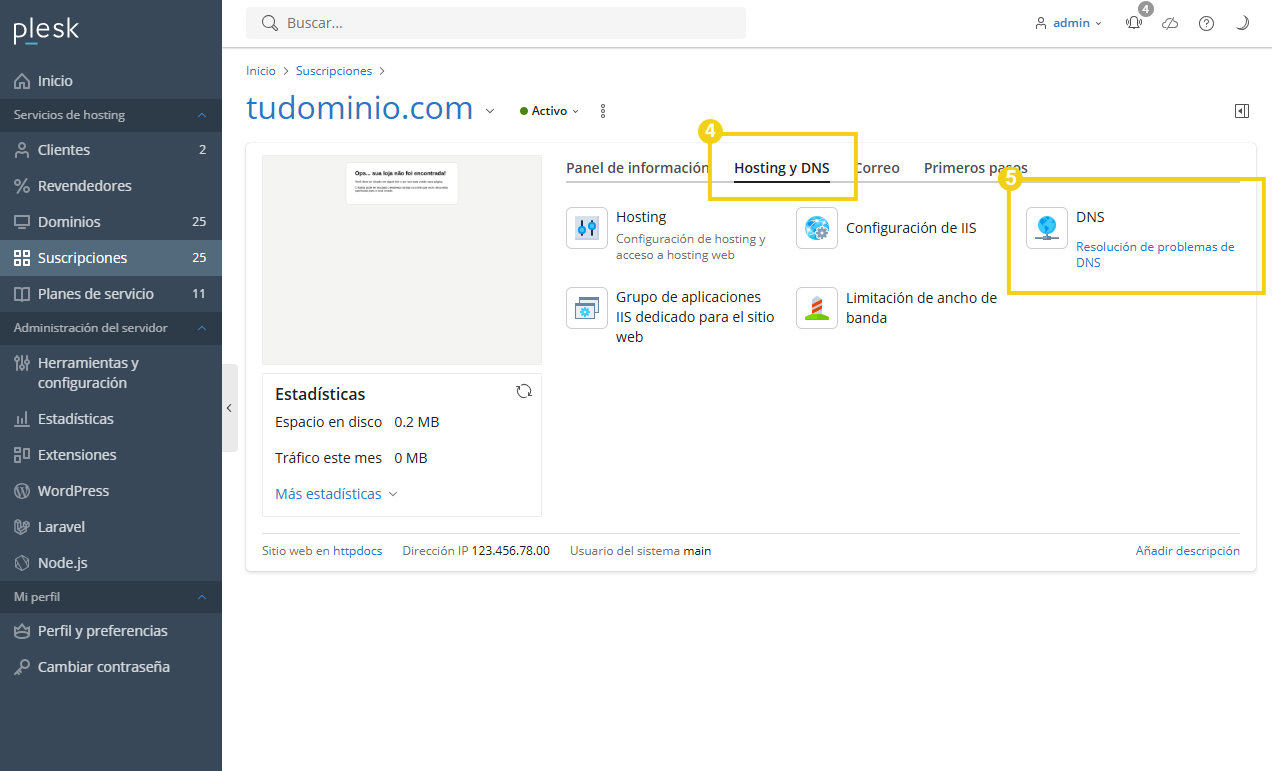Collapse Mi perfil section
This screenshot has width=1272, height=771.
[202, 597]
